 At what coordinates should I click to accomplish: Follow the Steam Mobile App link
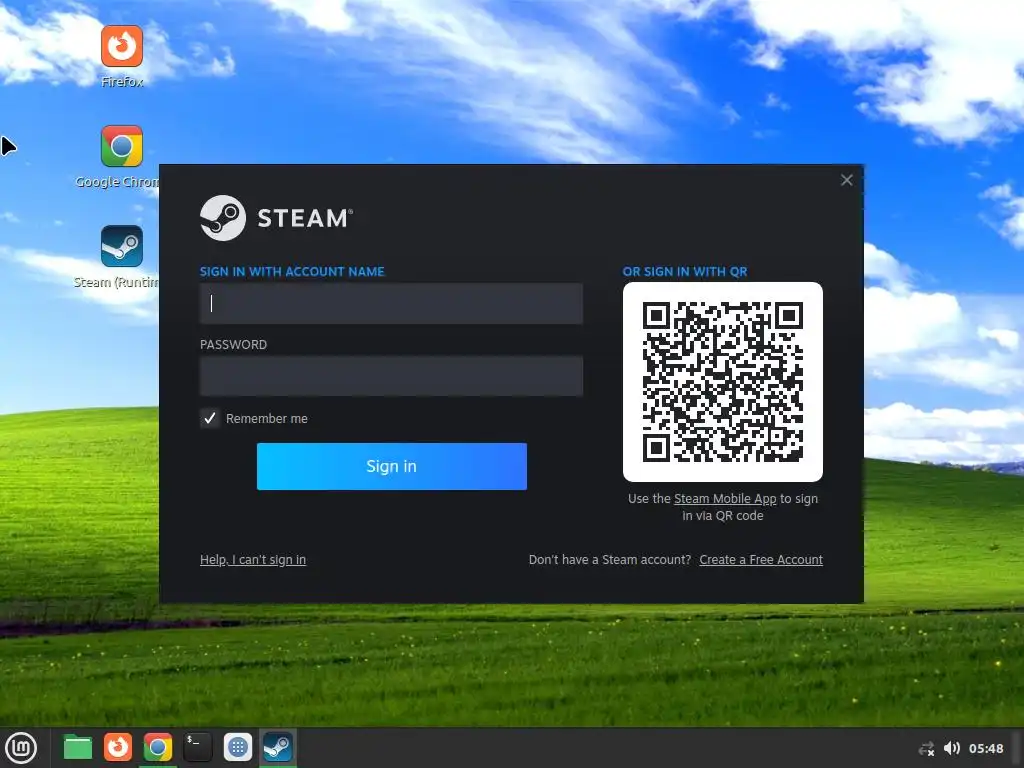click(x=725, y=499)
